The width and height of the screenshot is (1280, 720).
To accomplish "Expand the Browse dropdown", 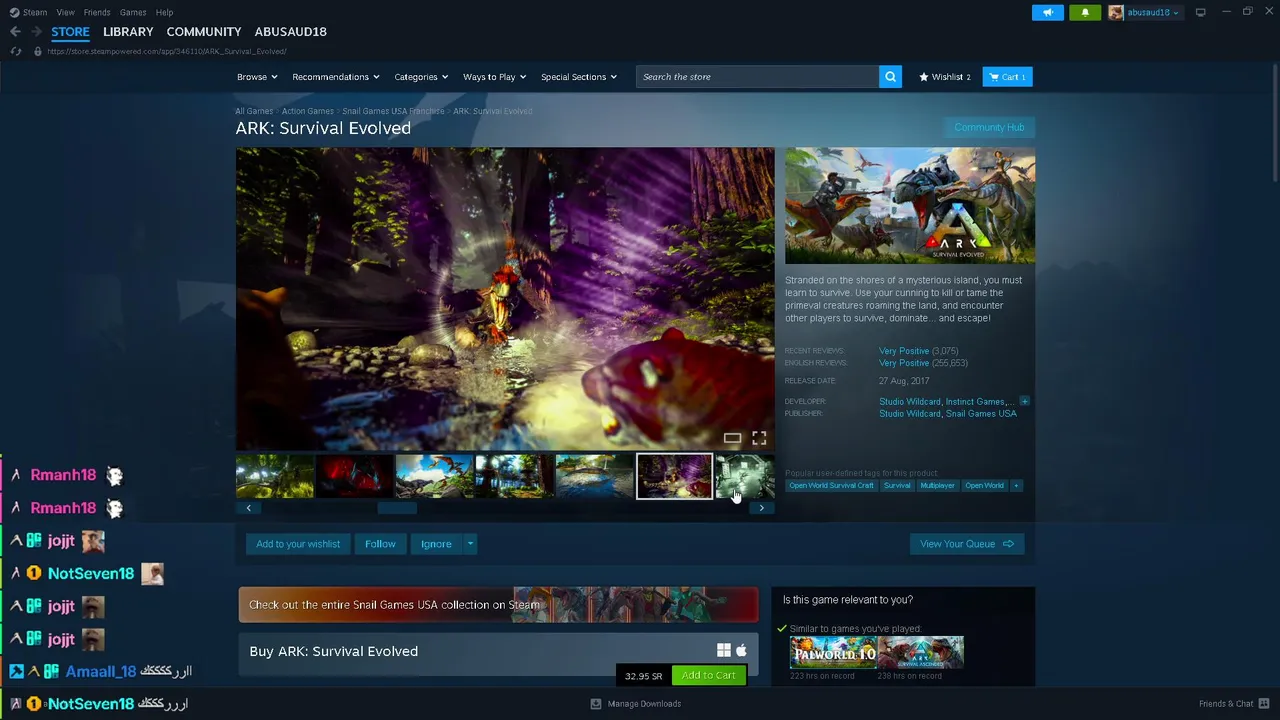I will 258,77.
